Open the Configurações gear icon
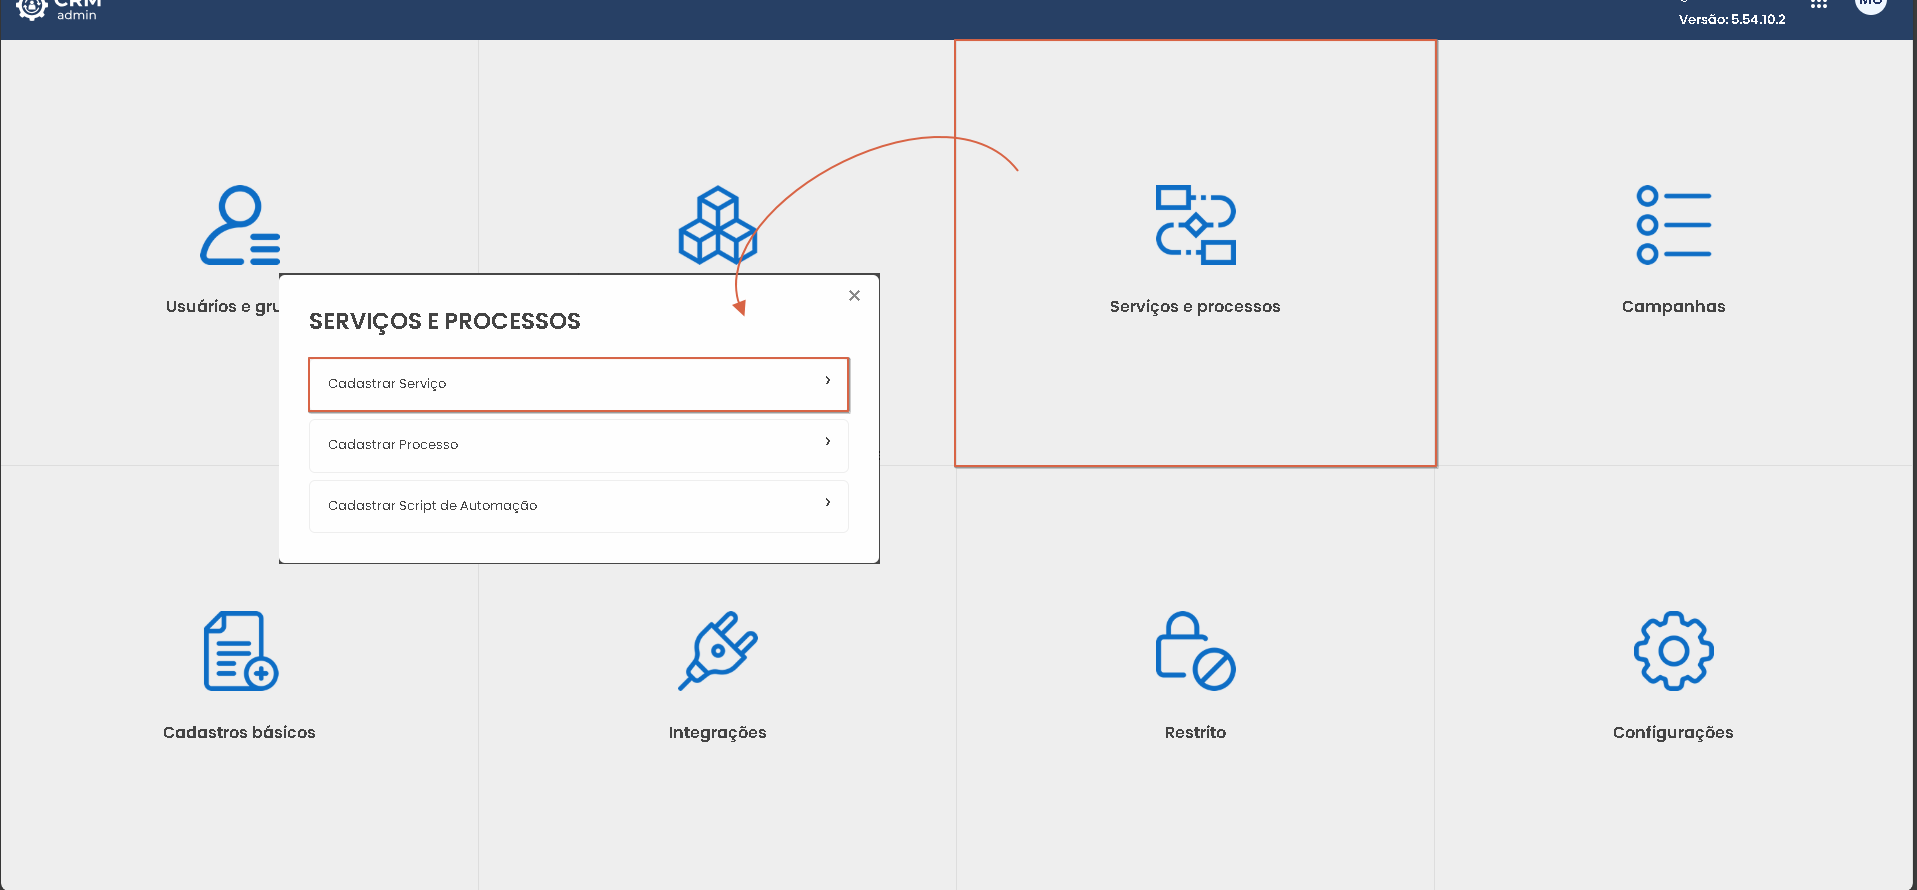The width and height of the screenshot is (1917, 890). click(x=1673, y=651)
